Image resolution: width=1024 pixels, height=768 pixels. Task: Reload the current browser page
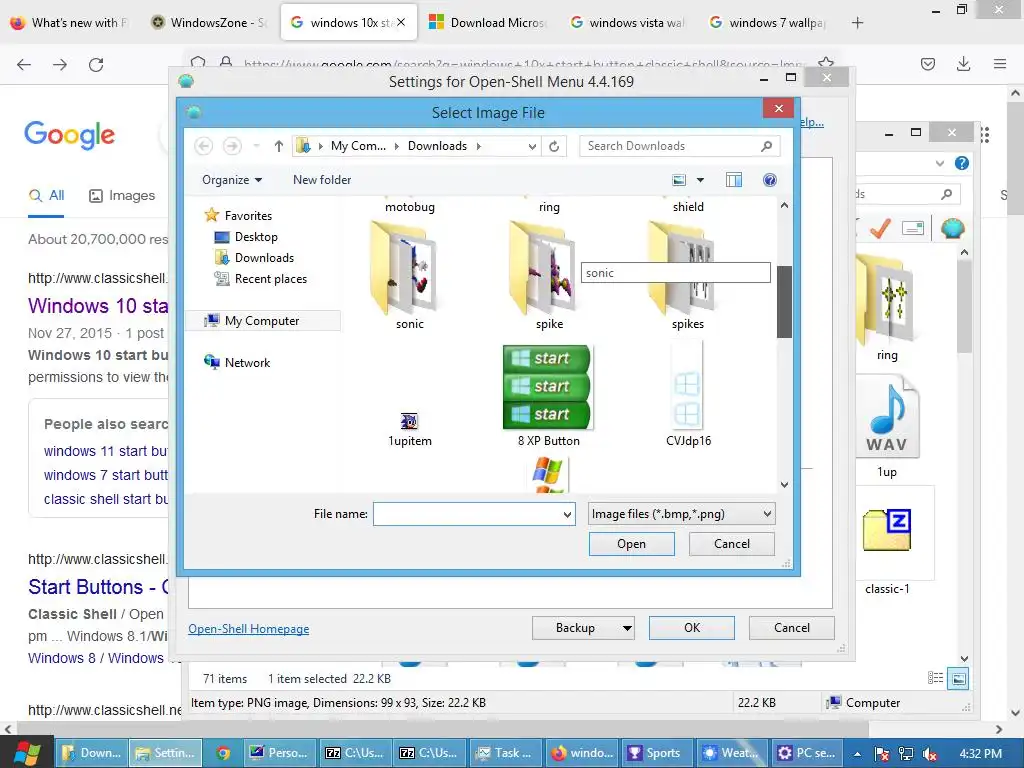tap(96, 65)
